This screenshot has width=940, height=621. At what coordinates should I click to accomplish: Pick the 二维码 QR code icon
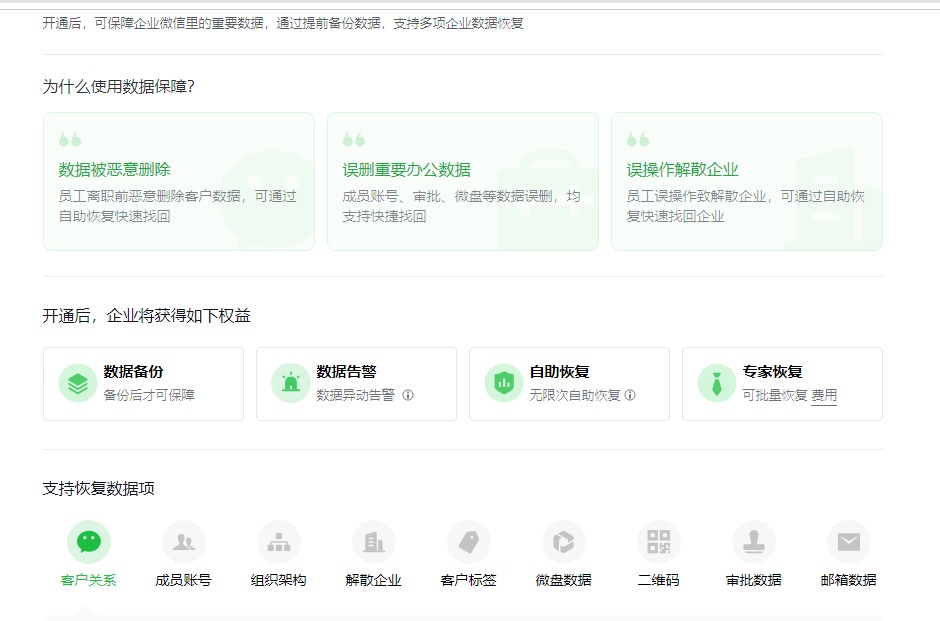pyautogui.click(x=659, y=542)
